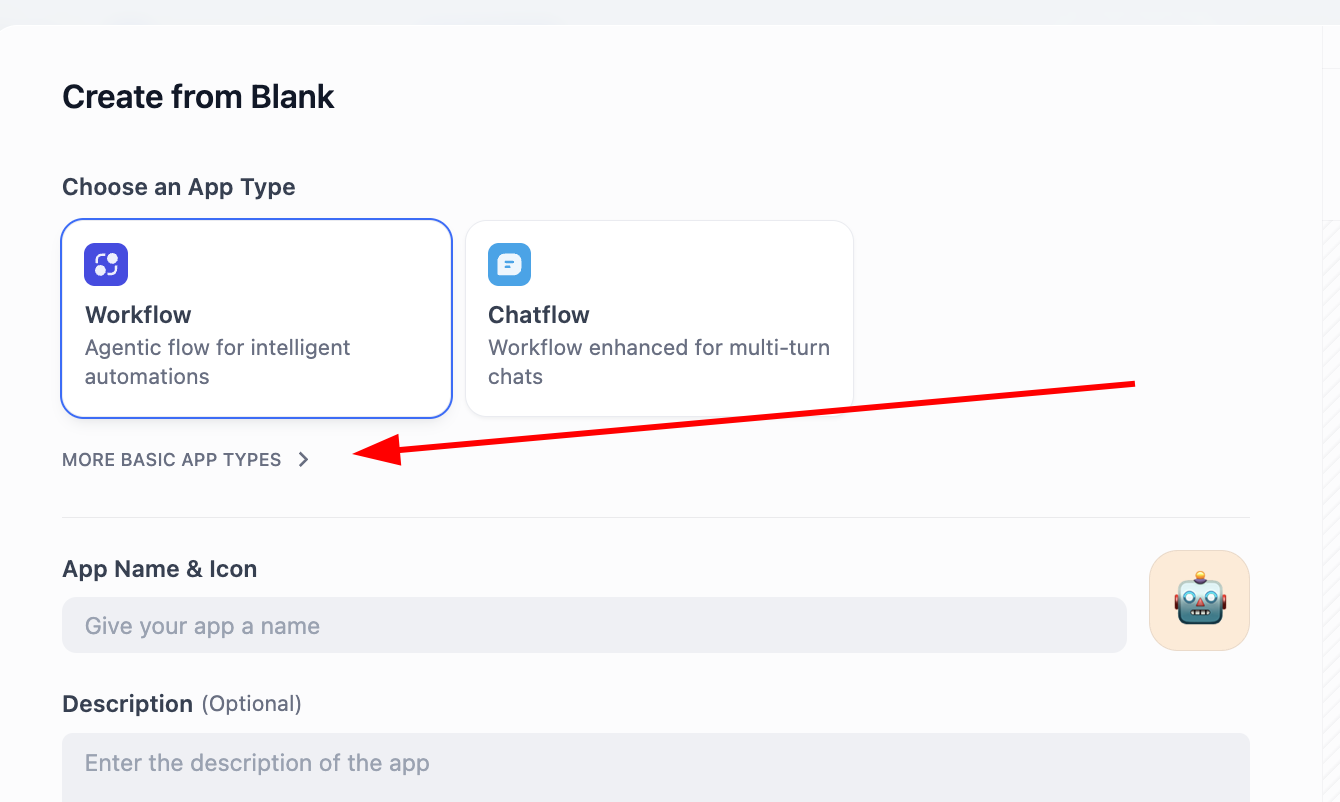Viewport: 1340px width, 802px height.
Task: Click the purple Workflow icon
Action: pos(106,265)
